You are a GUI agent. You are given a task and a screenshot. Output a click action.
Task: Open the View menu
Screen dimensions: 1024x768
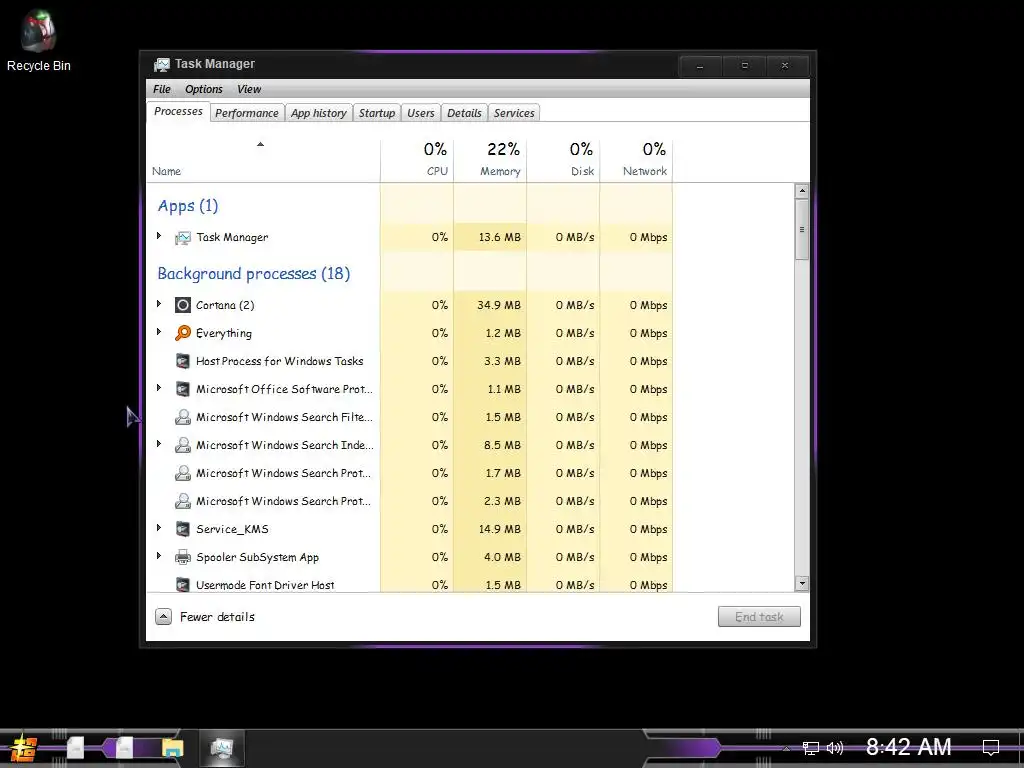click(x=249, y=89)
